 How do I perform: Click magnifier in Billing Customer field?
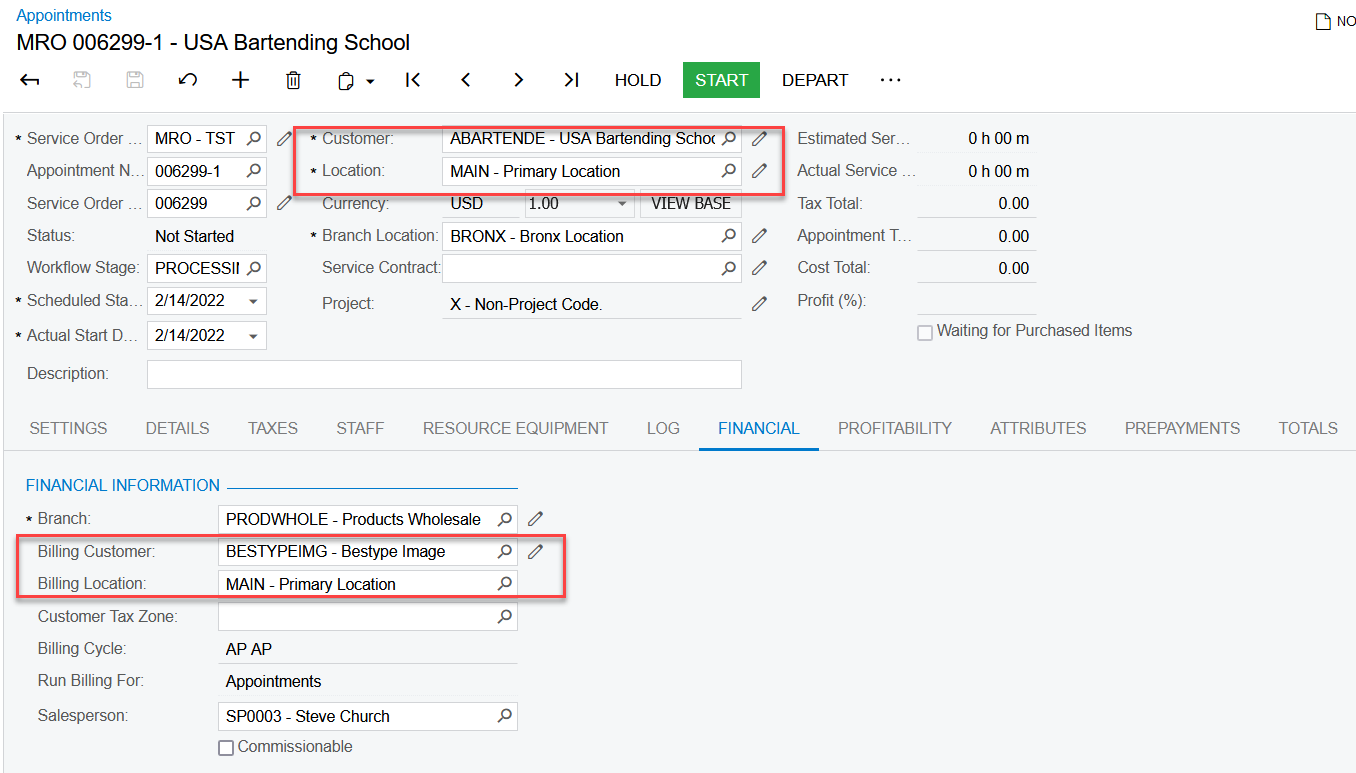pyautogui.click(x=505, y=551)
